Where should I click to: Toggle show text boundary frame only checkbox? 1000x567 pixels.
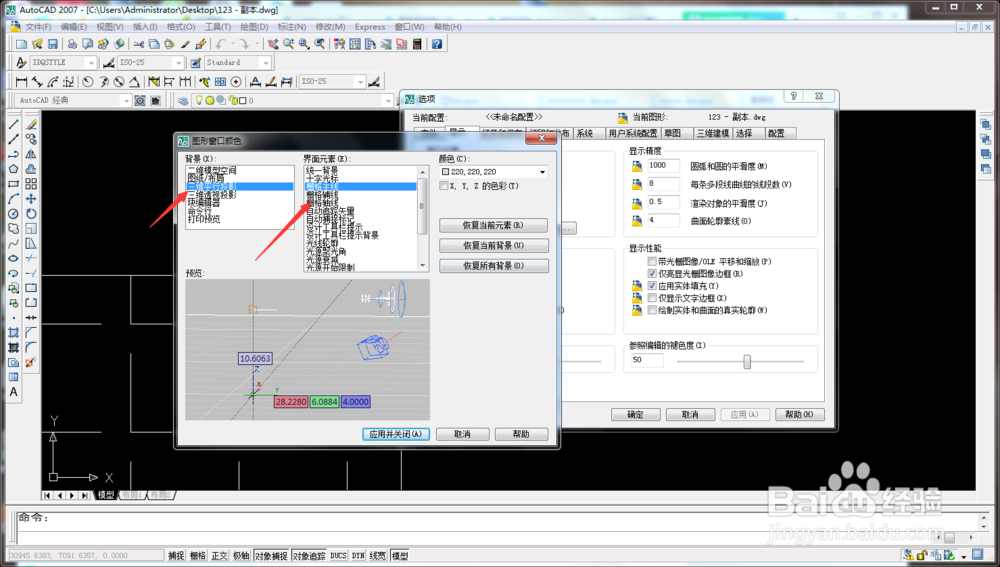652,298
